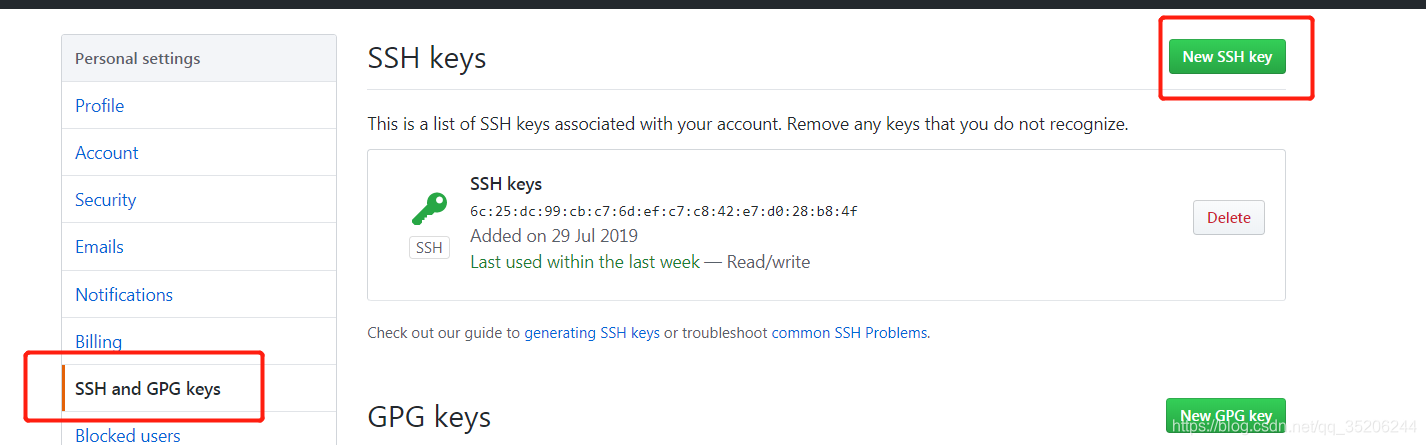Viewport: 1426px width, 445px height.
Task: Open the Security settings section
Action: (x=105, y=200)
